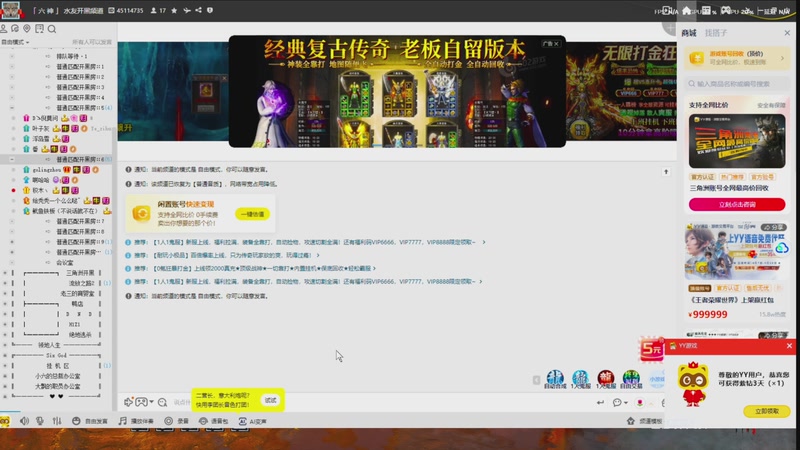This screenshot has height=450, width=800.
Task: Switch to the 商城 tab
Action: pos(689,33)
